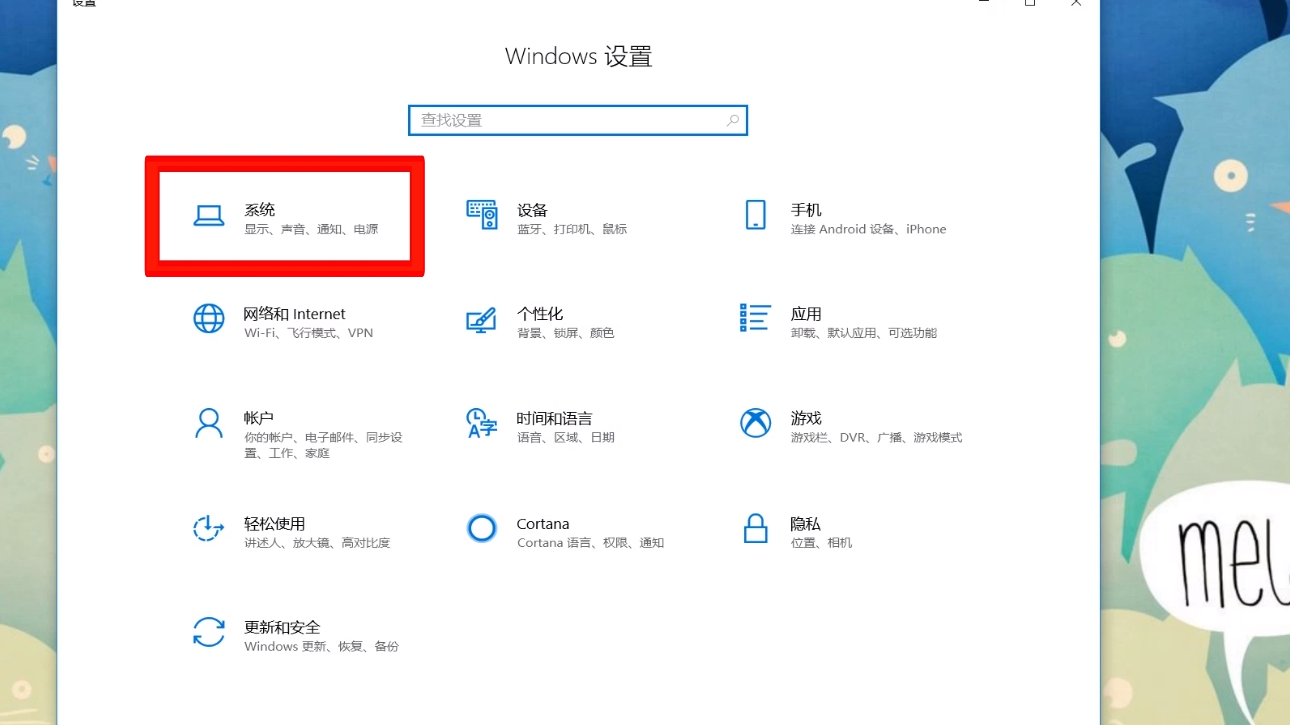
Task: Open the 个性化 paintbrush icon
Action: [482, 319]
